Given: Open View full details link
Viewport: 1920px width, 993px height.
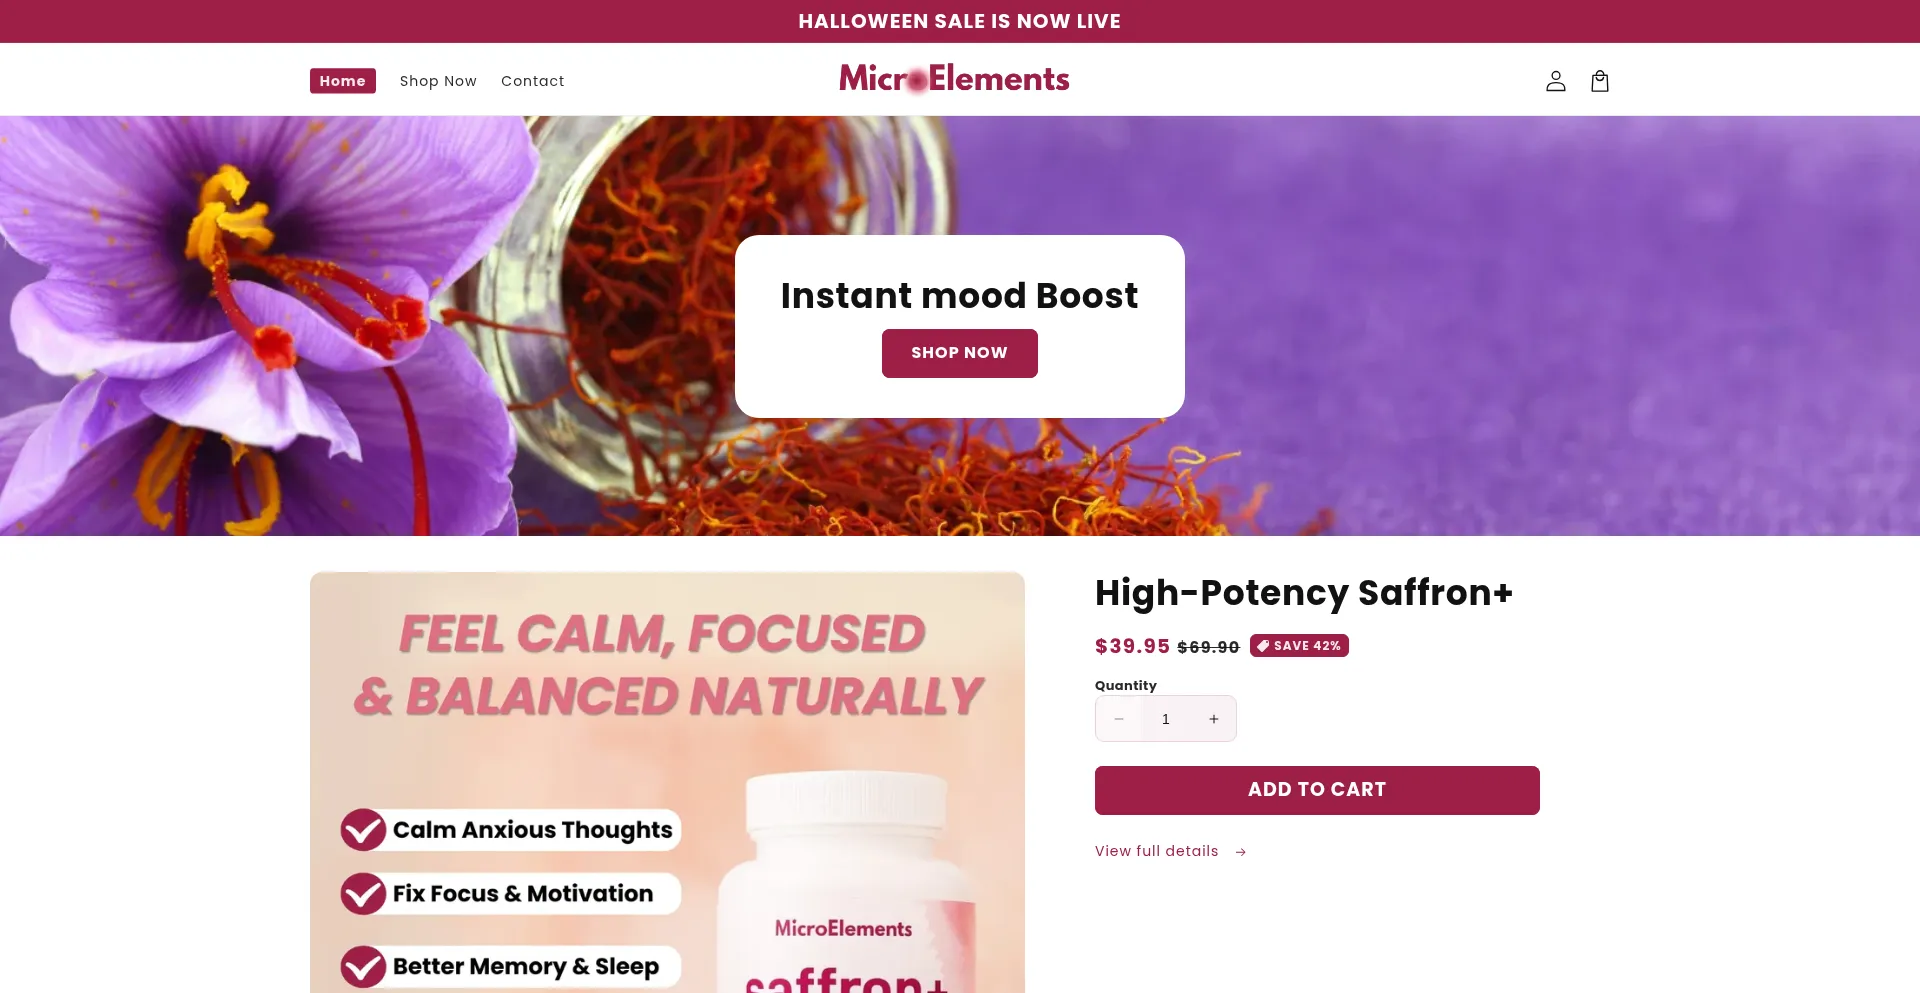Looking at the screenshot, I should tap(1157, 851).
